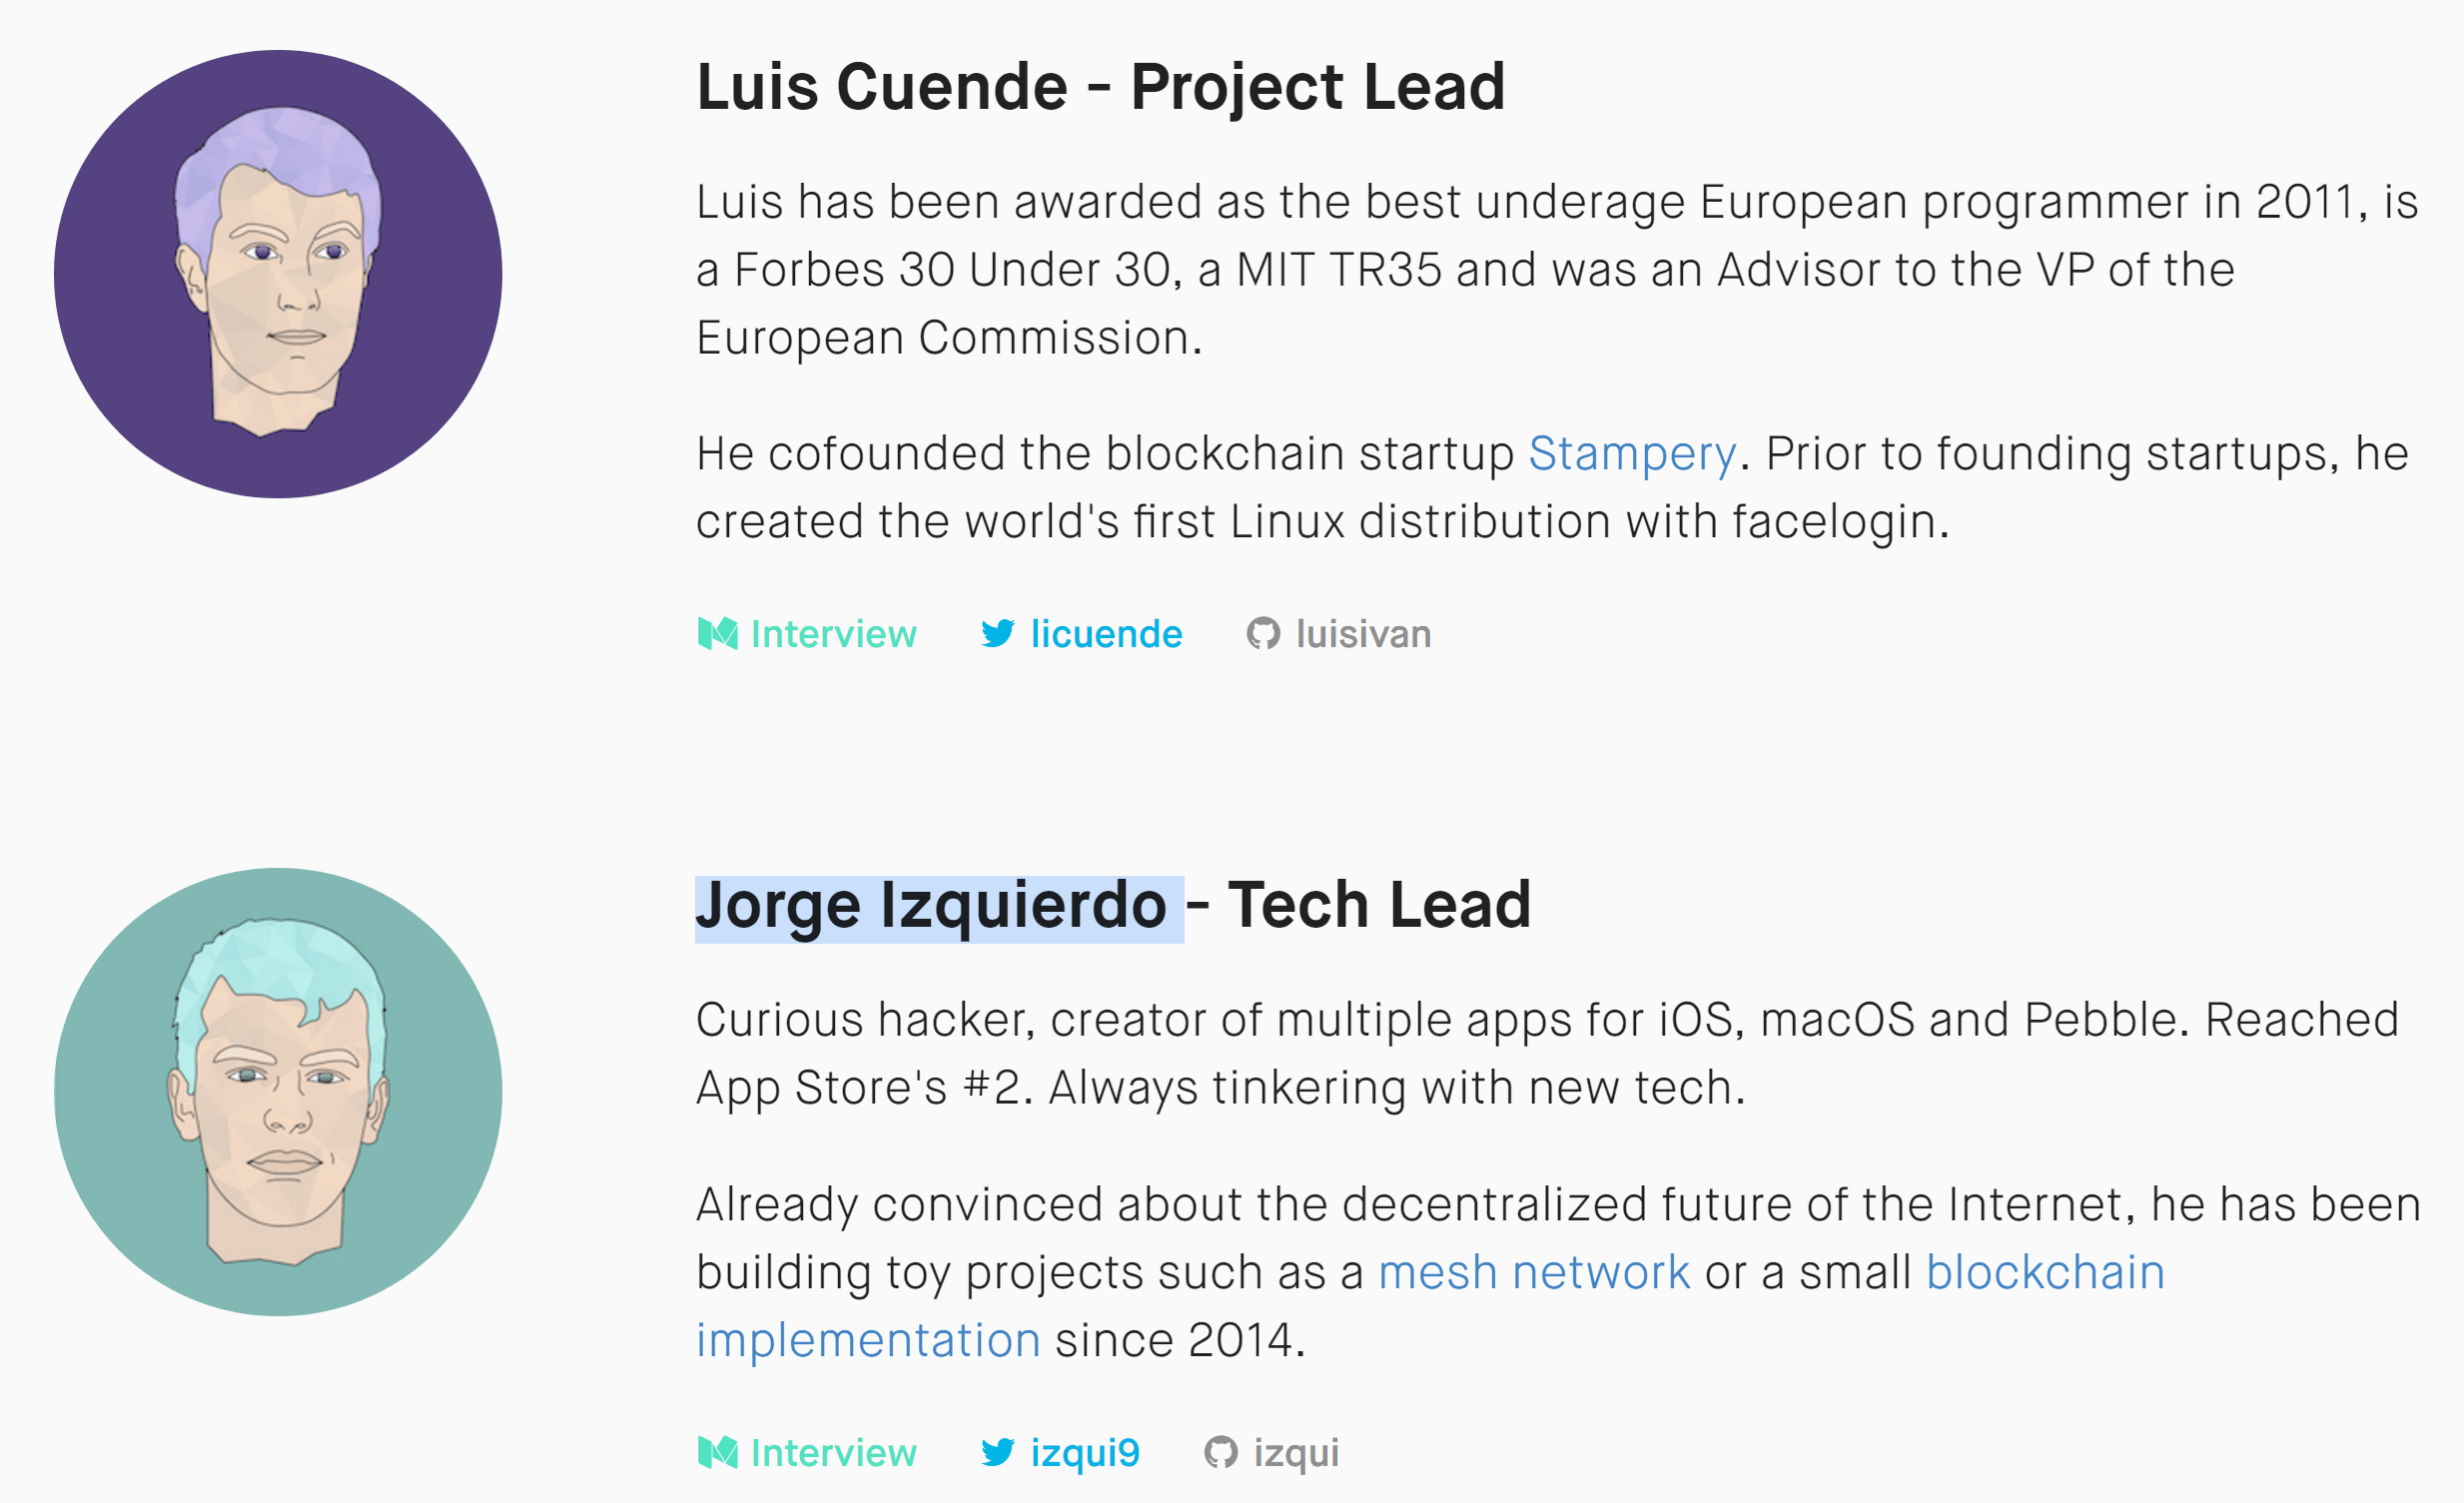Click the Medium icon beside Luis's Interview
2464x1503 pixels.
(x=717, y=634)
